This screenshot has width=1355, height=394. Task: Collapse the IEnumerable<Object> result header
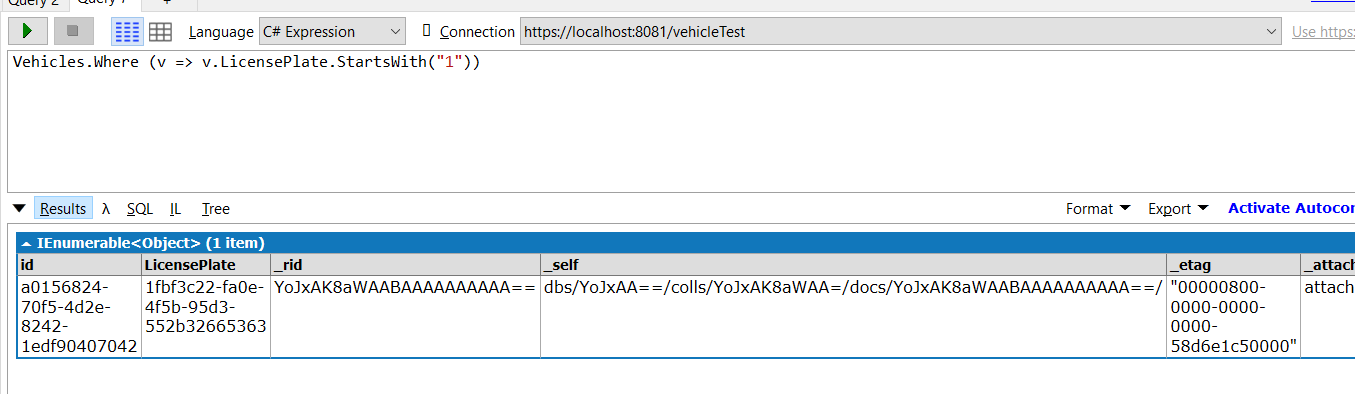[x=26, y=242]
